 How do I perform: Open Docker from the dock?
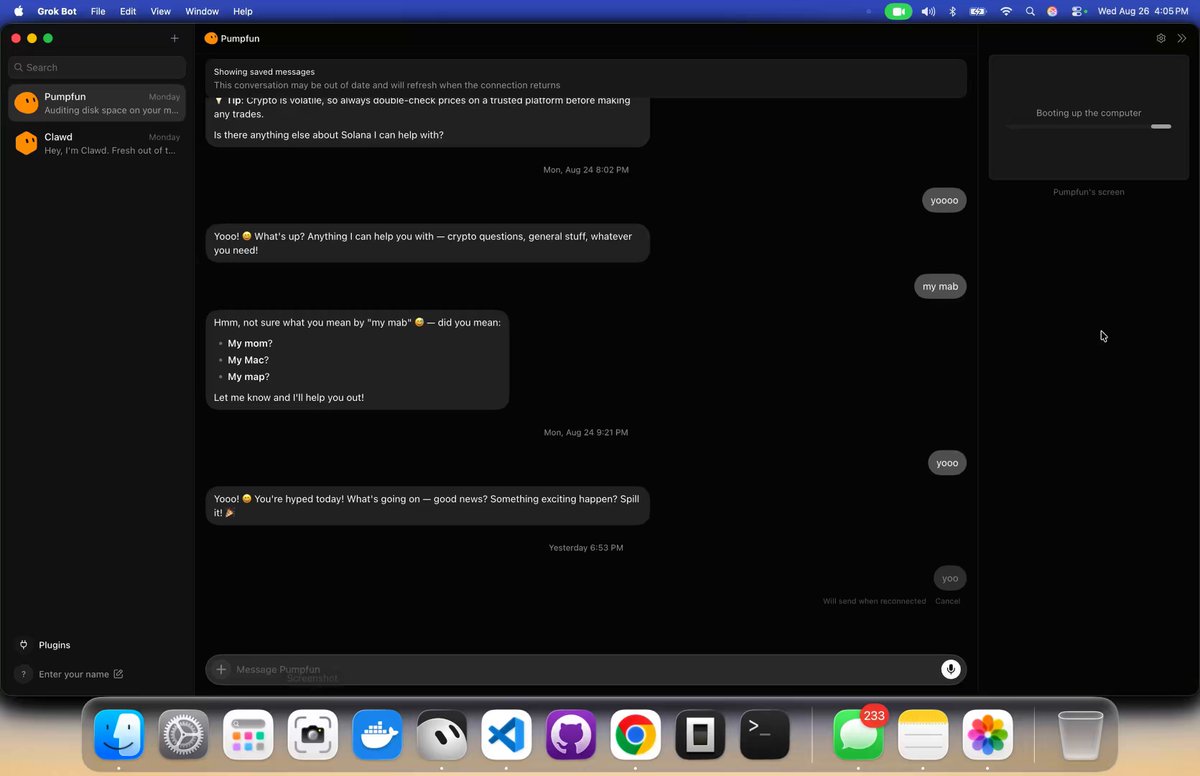[377, 735]
